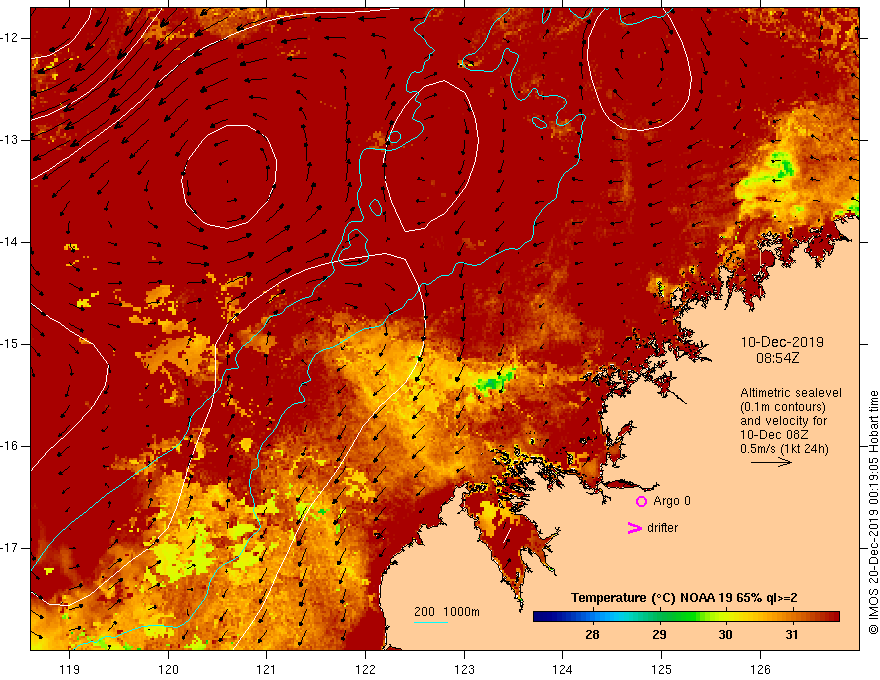This screenshot has width=880, height=680.
Task: Click latitude label -16
Action: tap(9, 446)
